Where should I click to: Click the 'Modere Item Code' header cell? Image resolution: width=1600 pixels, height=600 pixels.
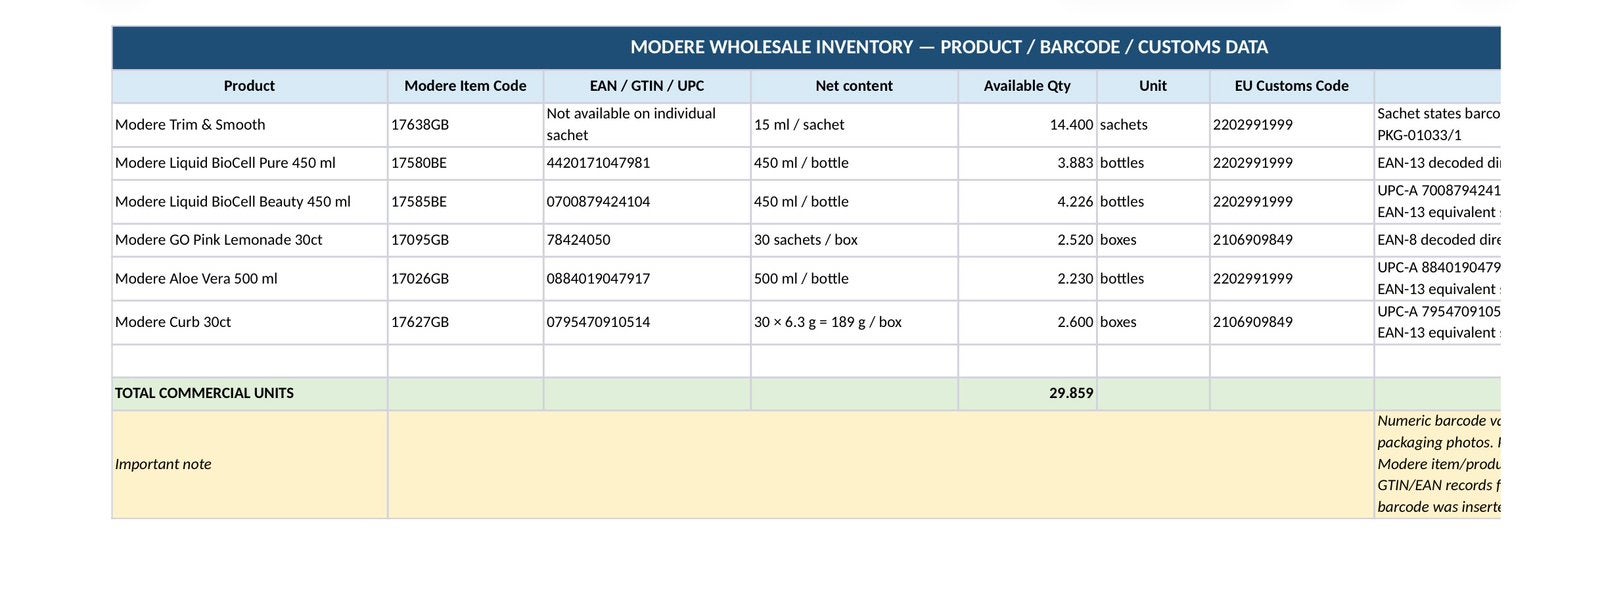pos(465,86)
